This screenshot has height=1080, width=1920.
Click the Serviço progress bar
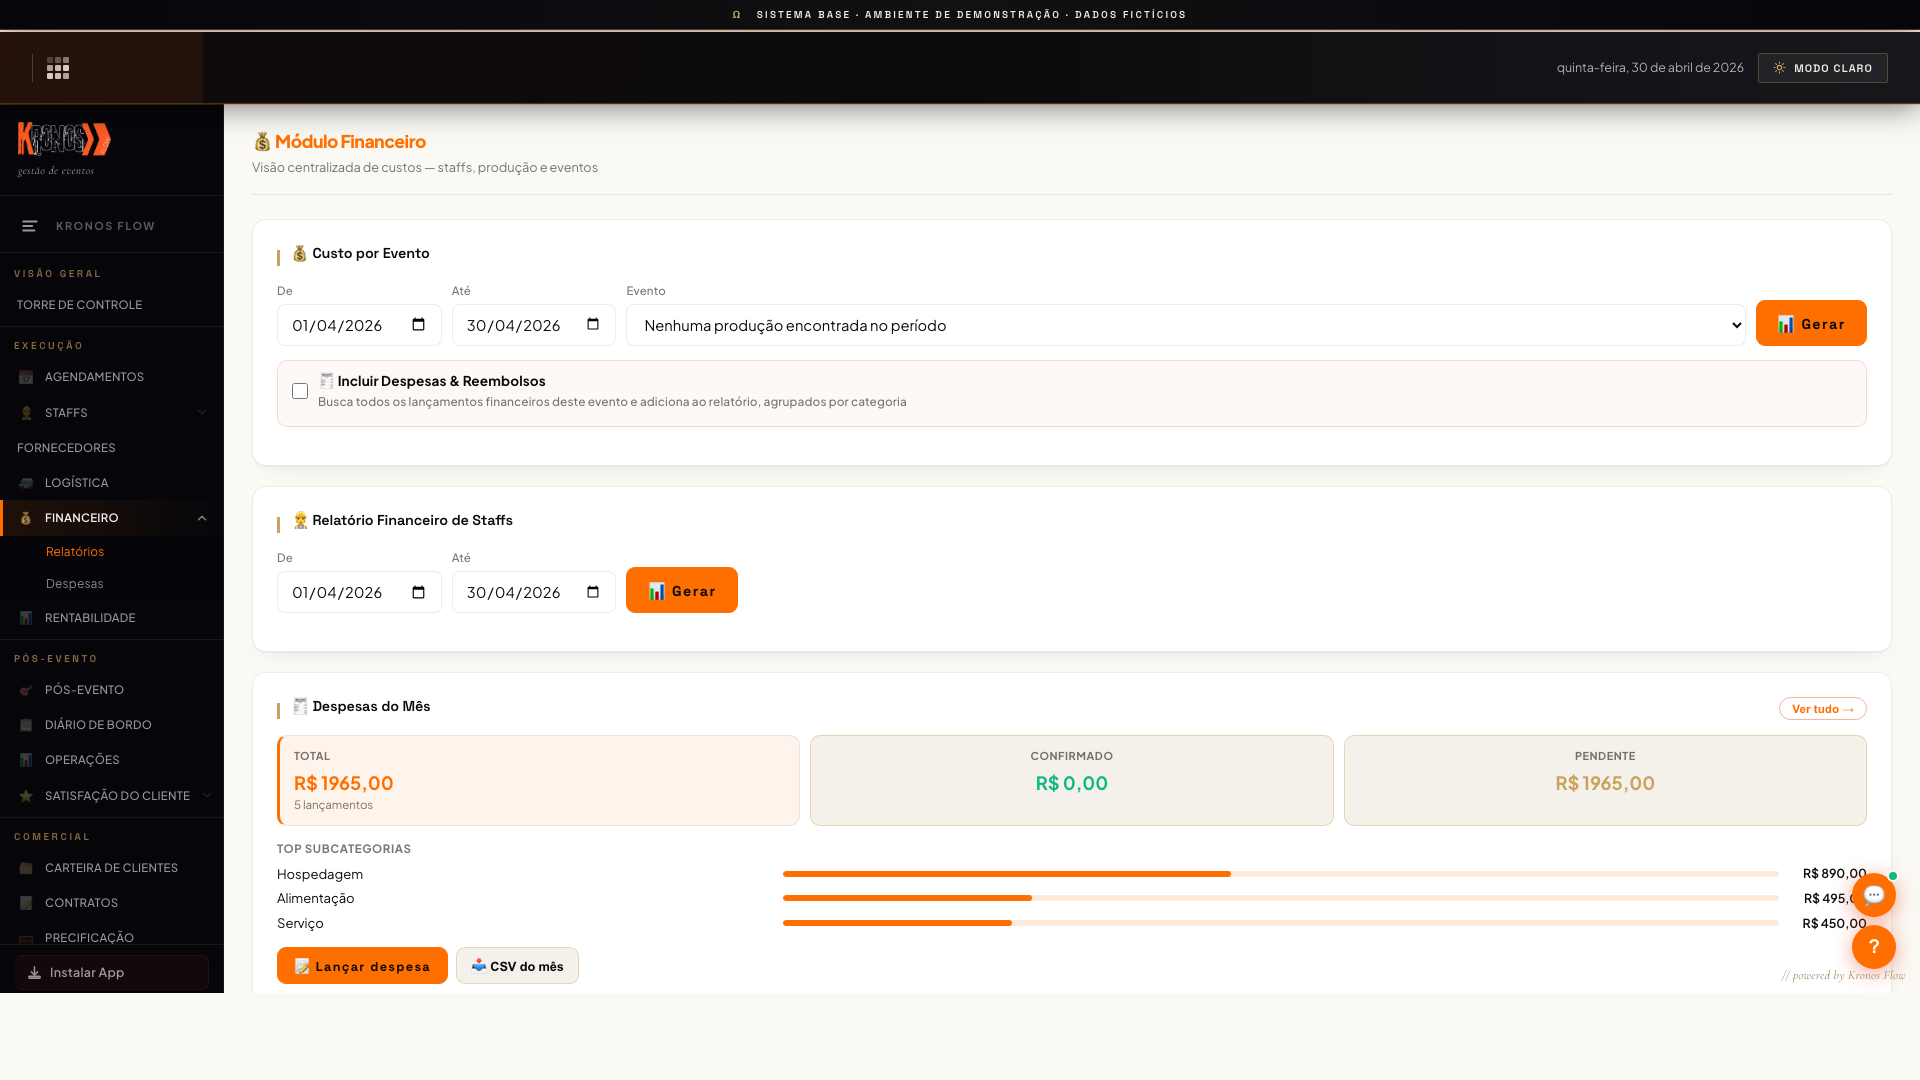pos(1280,923)
